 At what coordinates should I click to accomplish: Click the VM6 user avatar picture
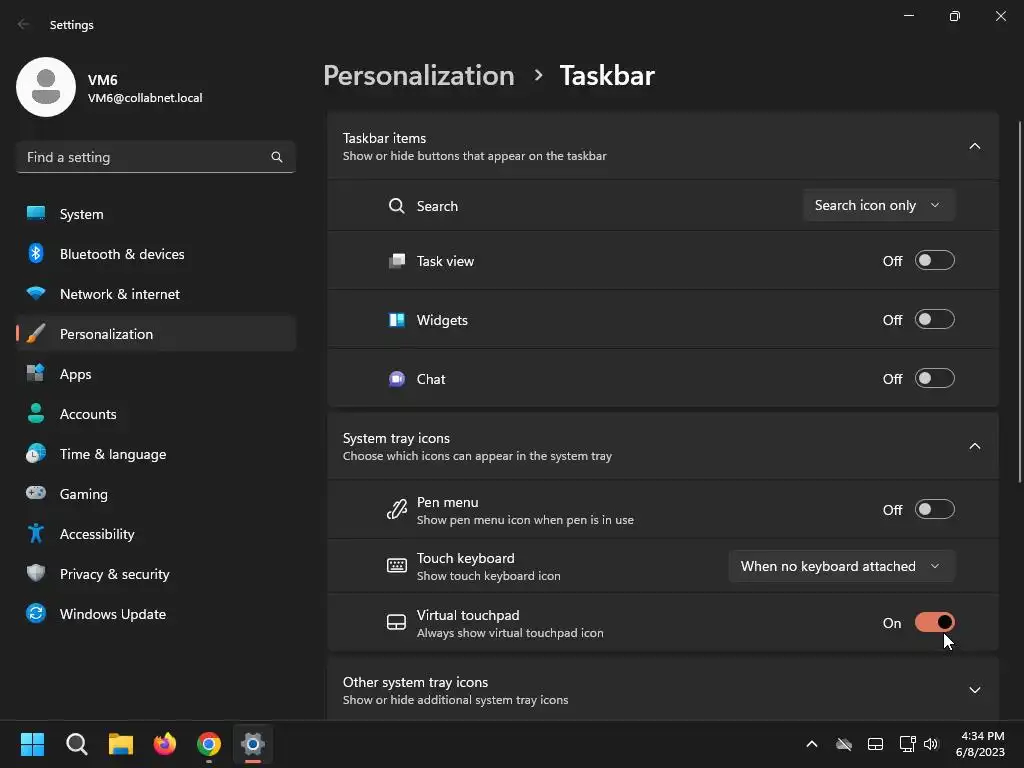click(x=46, y=87)
